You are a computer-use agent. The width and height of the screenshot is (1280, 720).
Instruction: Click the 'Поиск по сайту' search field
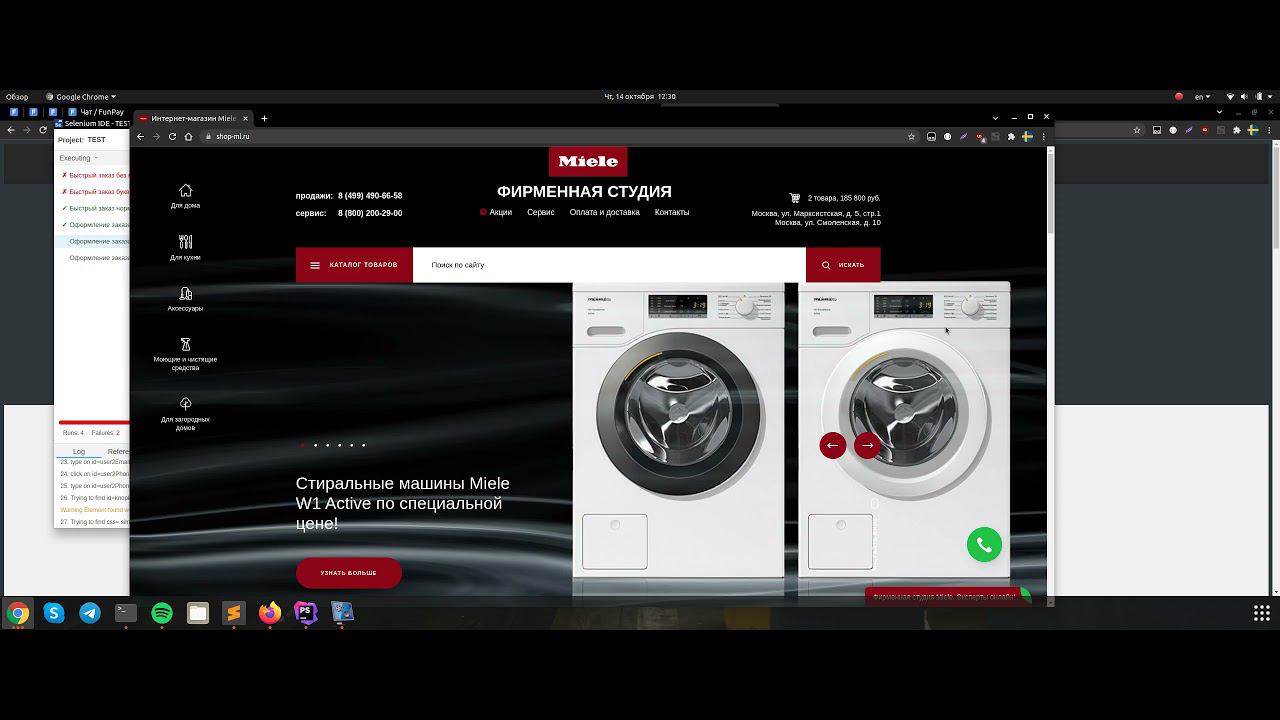click(x=609, y=265)
